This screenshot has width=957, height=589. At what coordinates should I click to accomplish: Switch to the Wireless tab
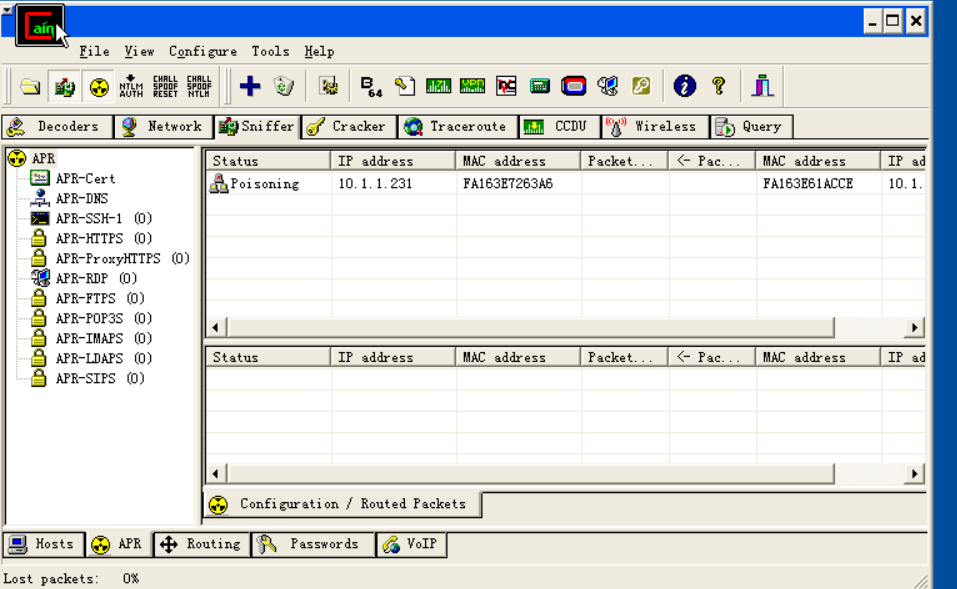pyautogui.click(x=655, y=127)
